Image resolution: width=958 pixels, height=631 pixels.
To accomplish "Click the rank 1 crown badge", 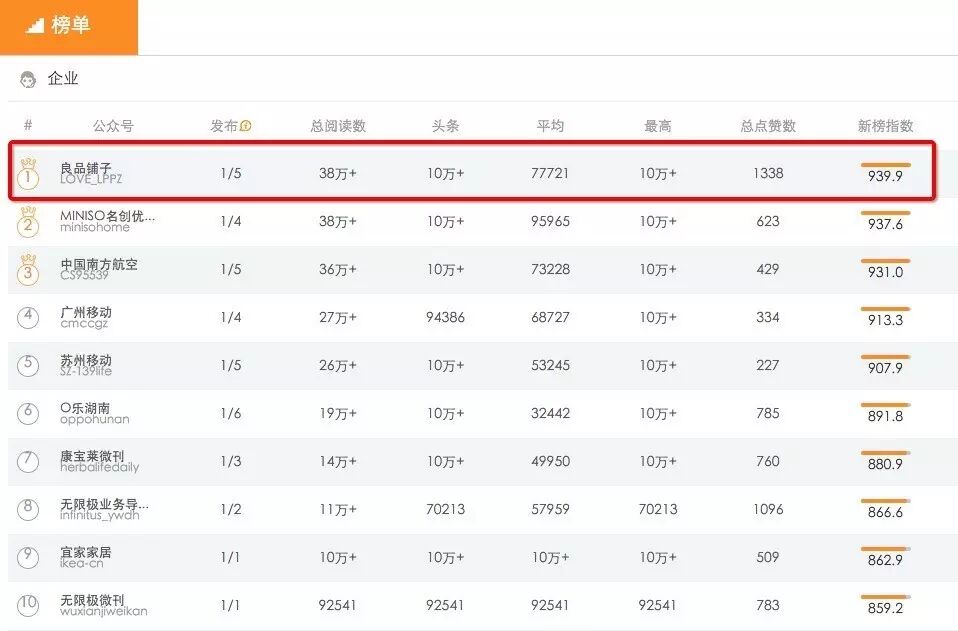I will click(x=28, y=174).
